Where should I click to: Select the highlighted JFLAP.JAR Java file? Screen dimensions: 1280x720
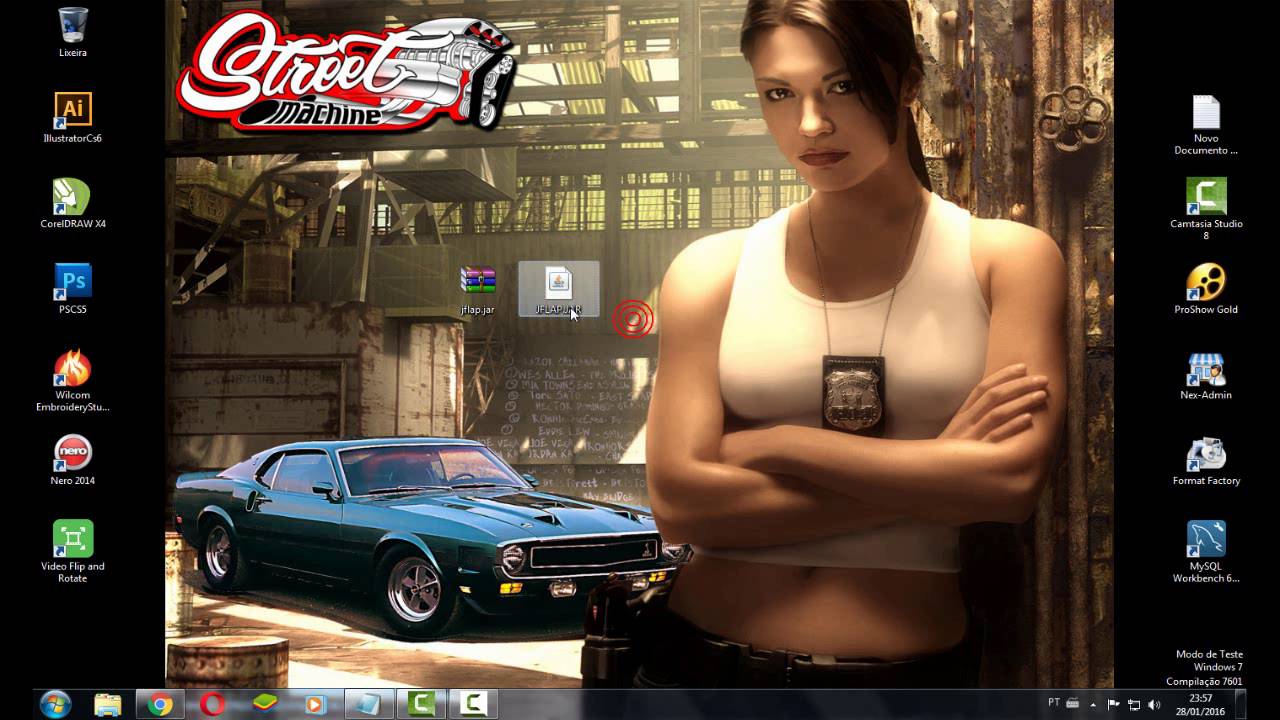(558, 290)
